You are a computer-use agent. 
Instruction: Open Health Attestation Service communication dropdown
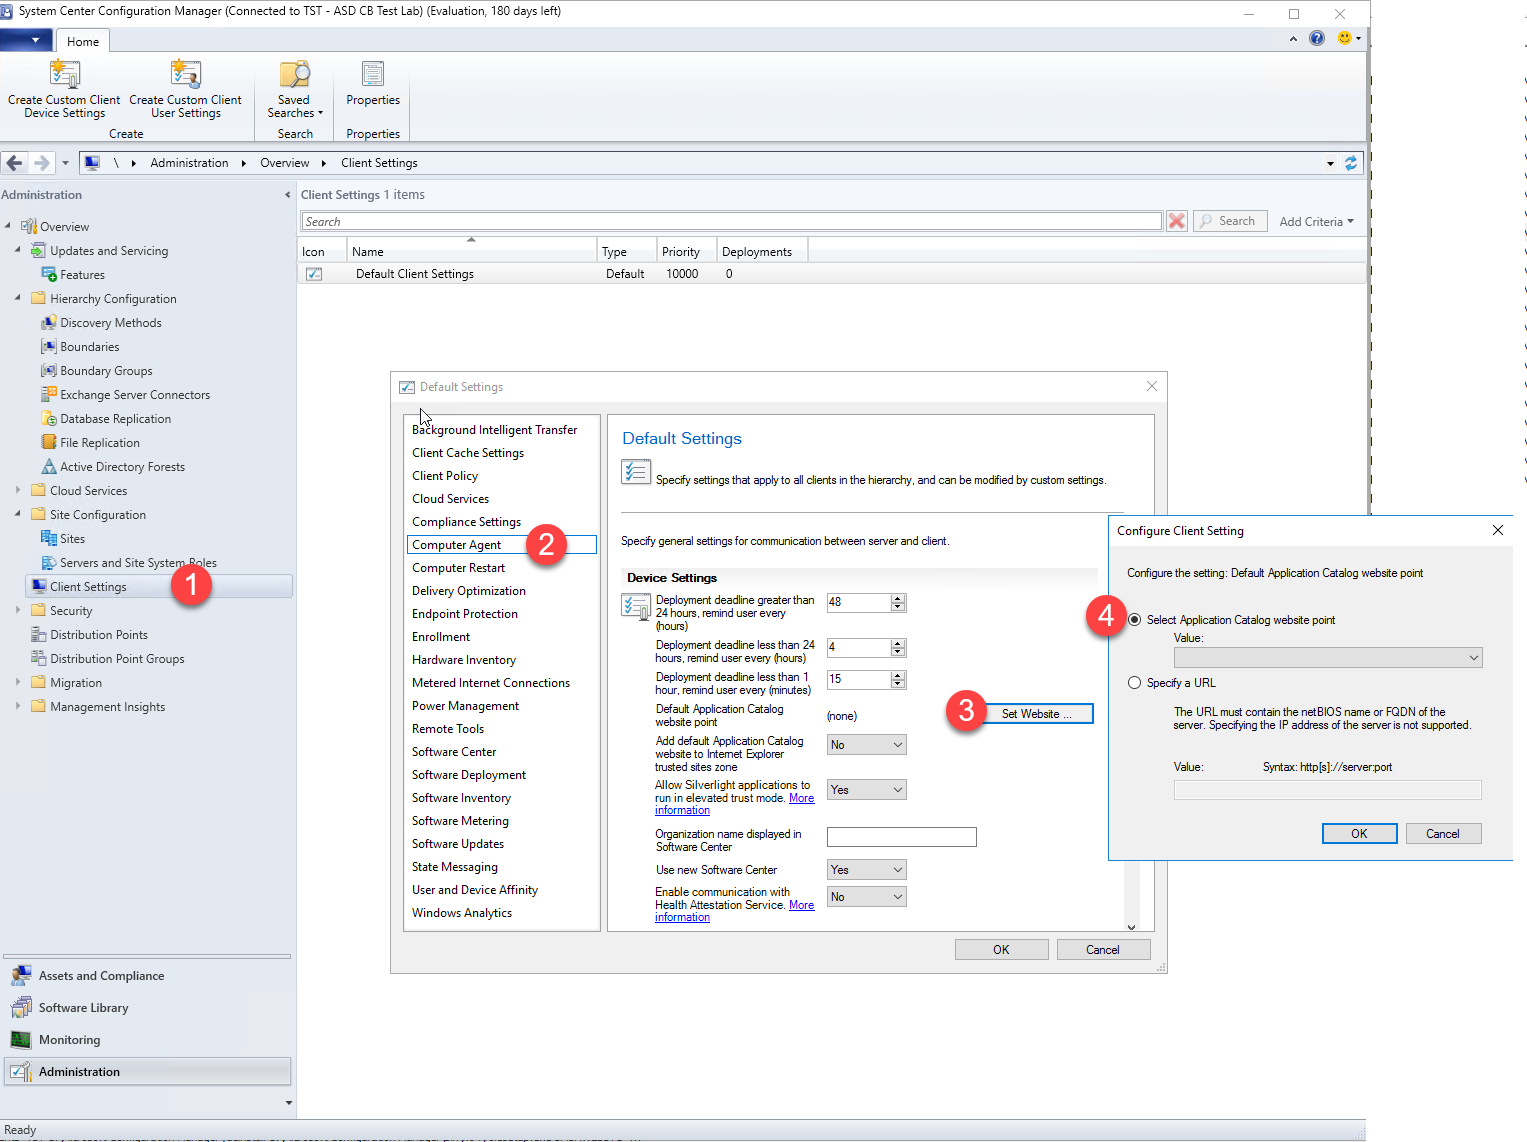[866, 897]
